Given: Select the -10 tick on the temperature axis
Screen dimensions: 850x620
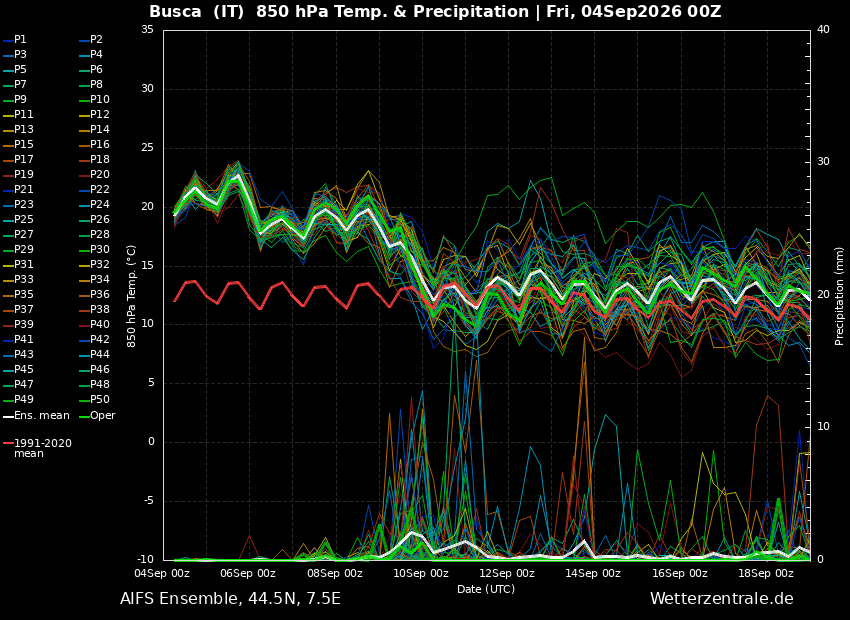Looking at the screenshot, I should [144, 560].
